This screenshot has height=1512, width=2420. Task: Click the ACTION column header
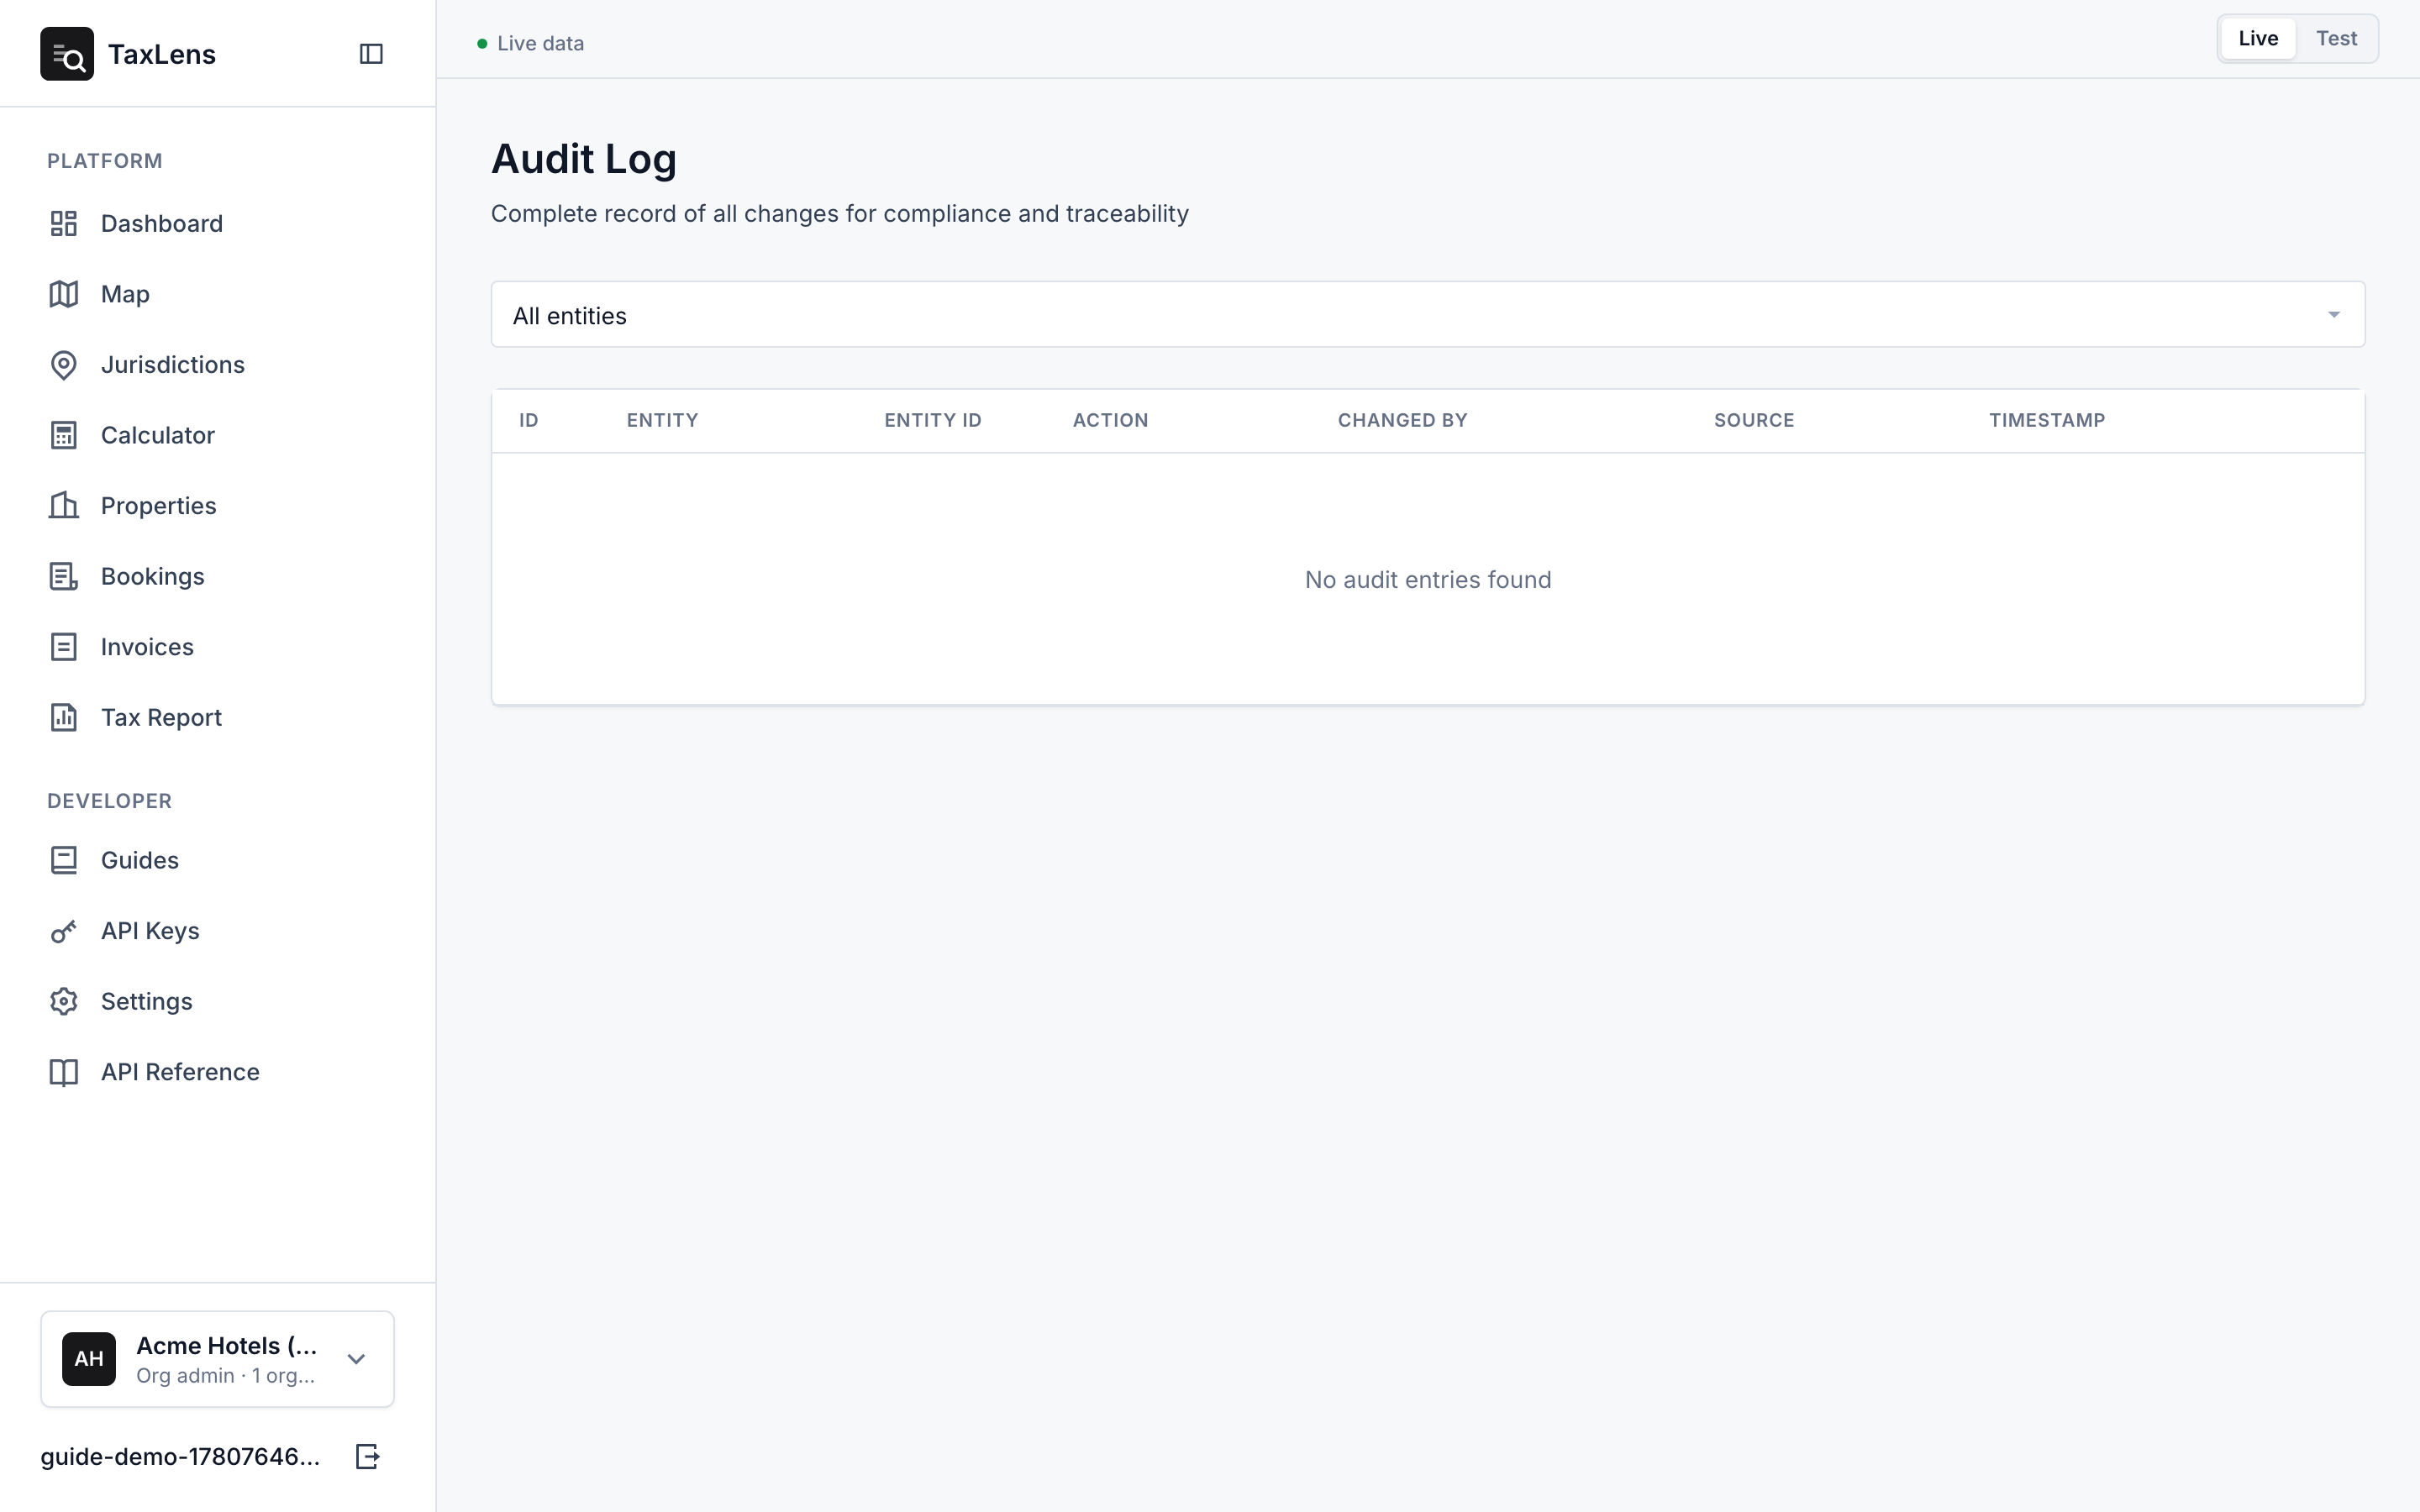pyautogui.click(x=1110, y=421)
